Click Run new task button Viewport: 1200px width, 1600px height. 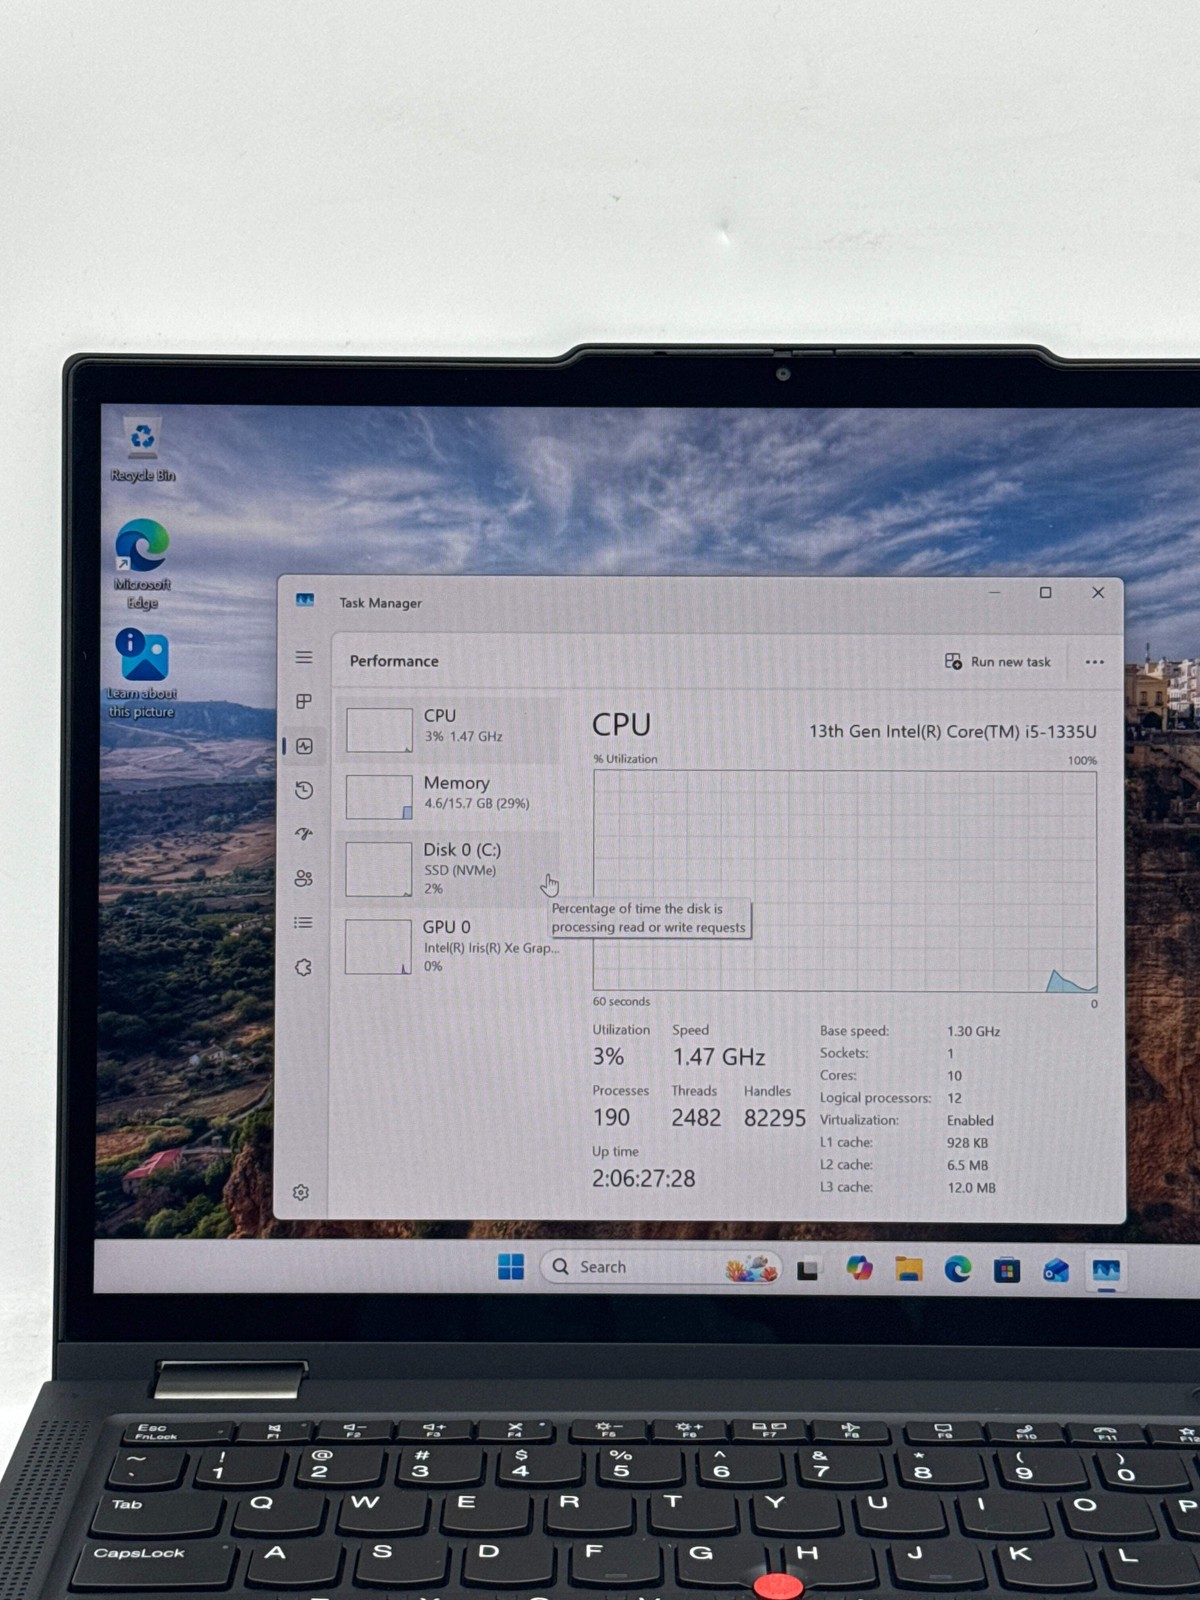click(998, 662)
